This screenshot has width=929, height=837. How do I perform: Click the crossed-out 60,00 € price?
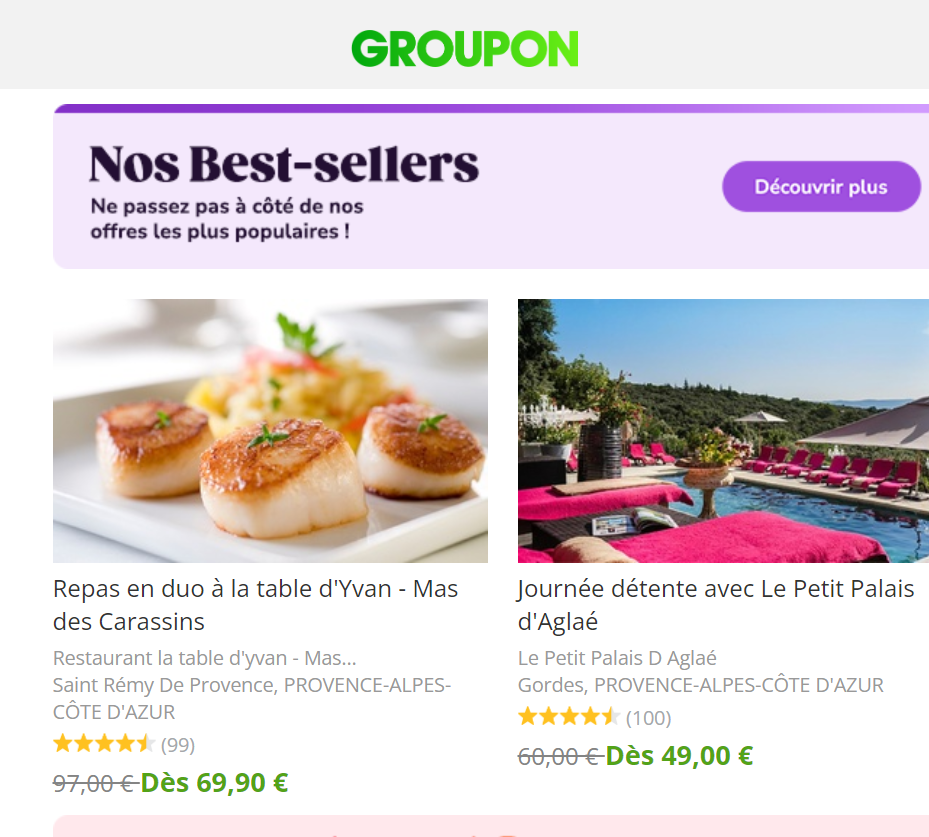coord(560,757)
